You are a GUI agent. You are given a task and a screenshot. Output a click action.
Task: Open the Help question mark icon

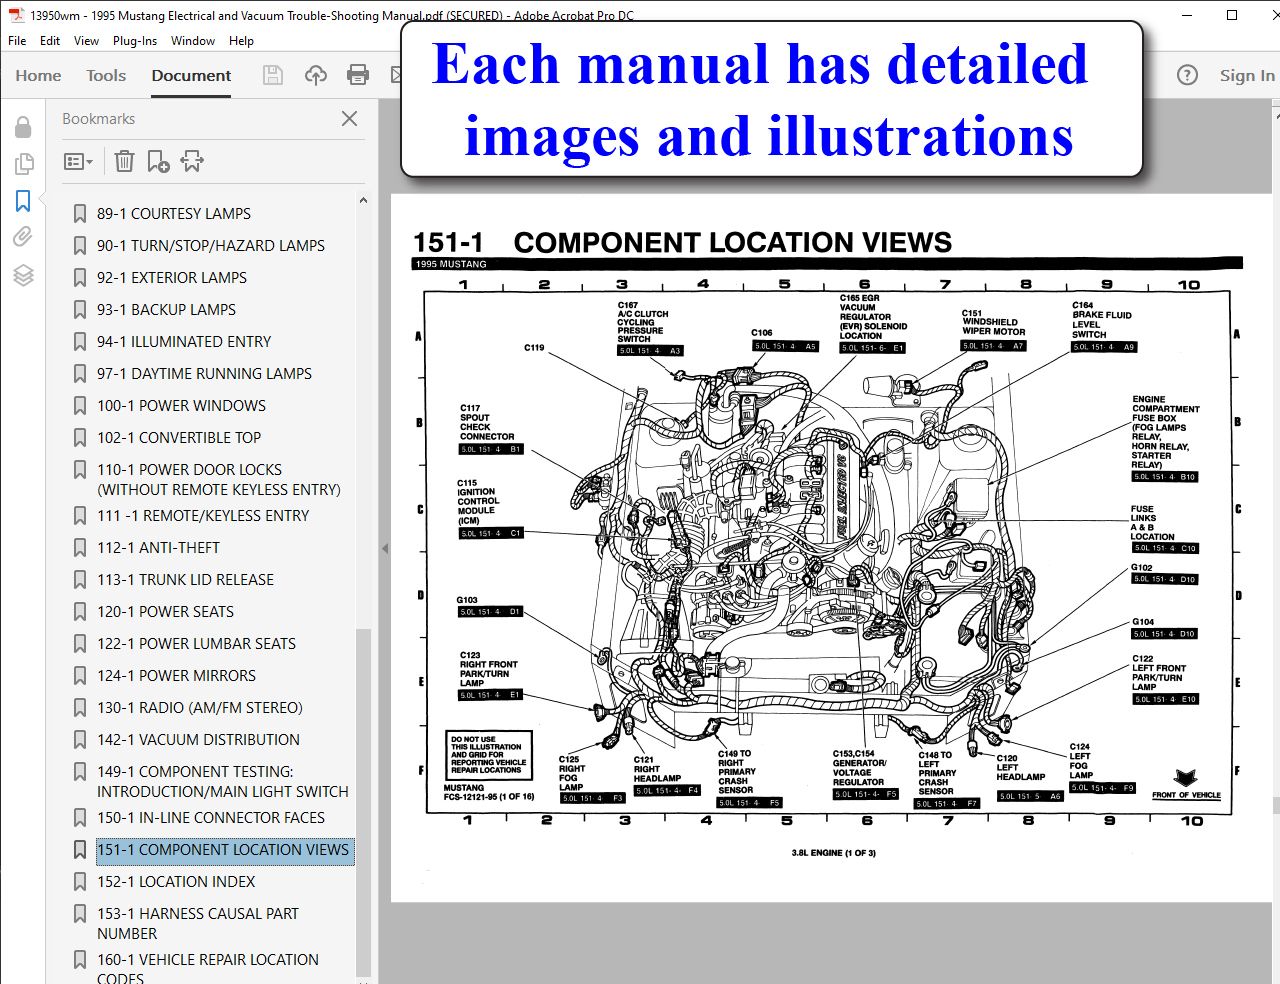(x=1187, y=75)
